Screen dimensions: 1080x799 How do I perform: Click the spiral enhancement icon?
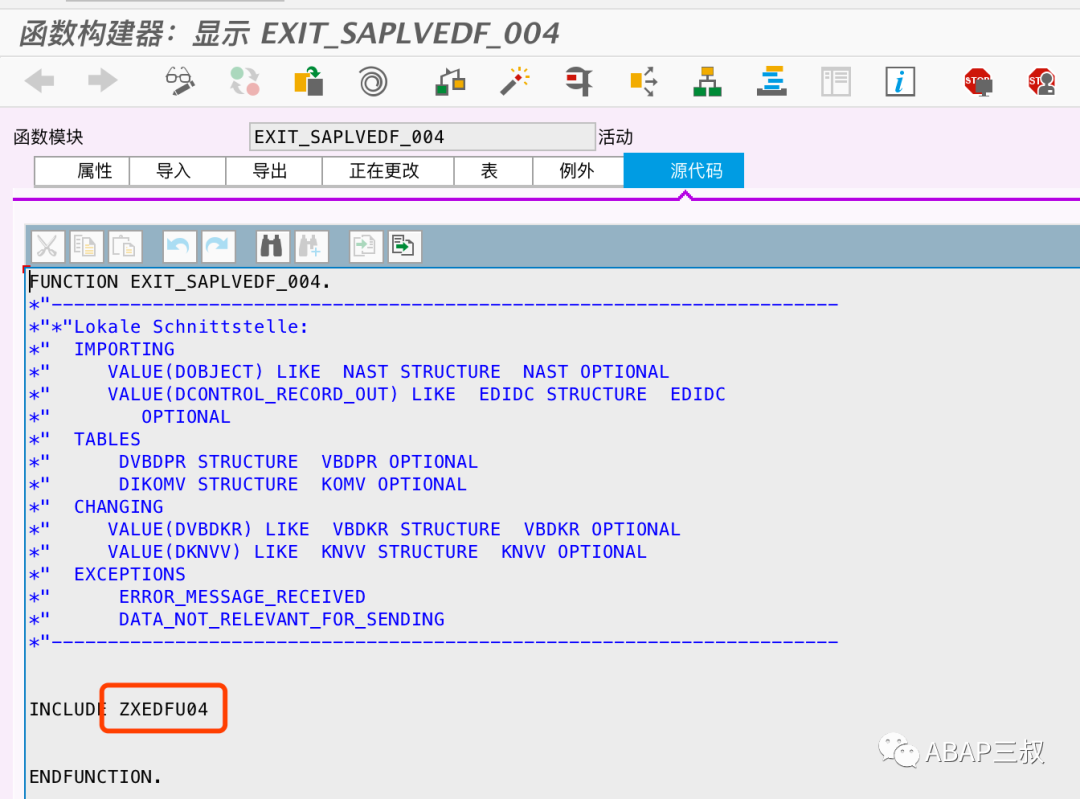pos(373,81)
